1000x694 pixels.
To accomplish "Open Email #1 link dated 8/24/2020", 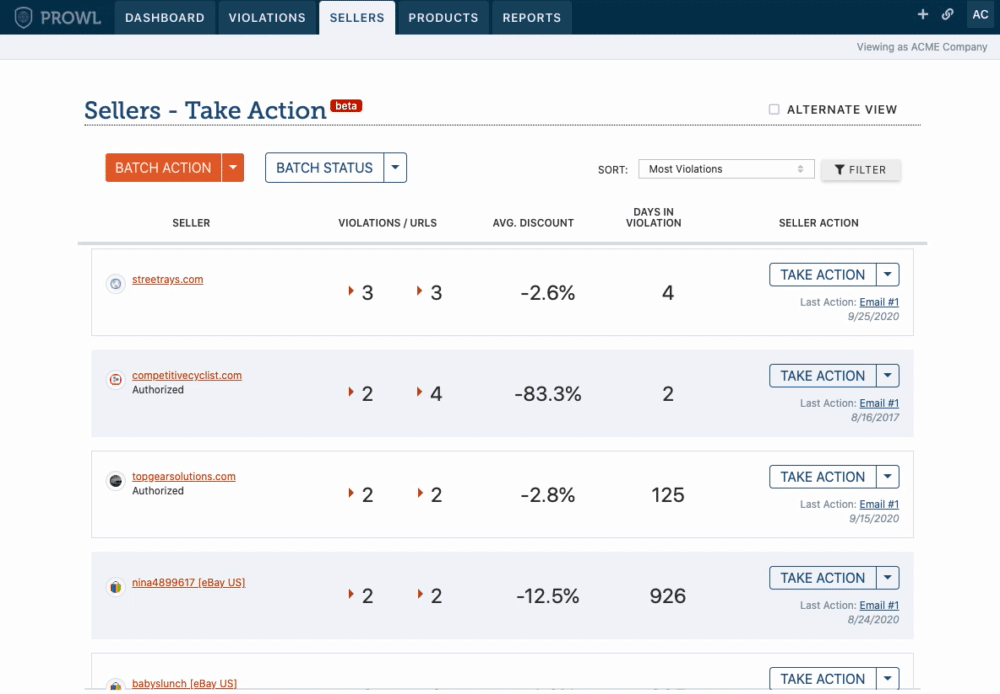I will pyautogui.click(x=879, y=605).
